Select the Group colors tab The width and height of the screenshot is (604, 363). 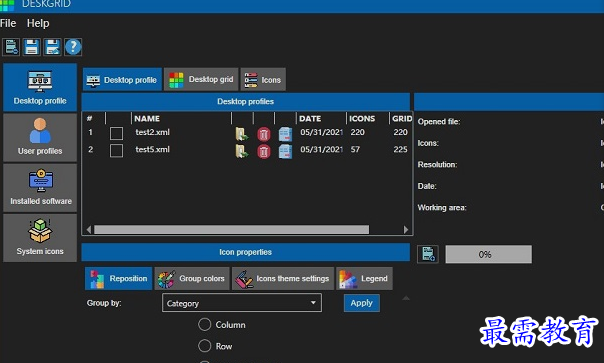pyautogui.click(x=192, y=278)
